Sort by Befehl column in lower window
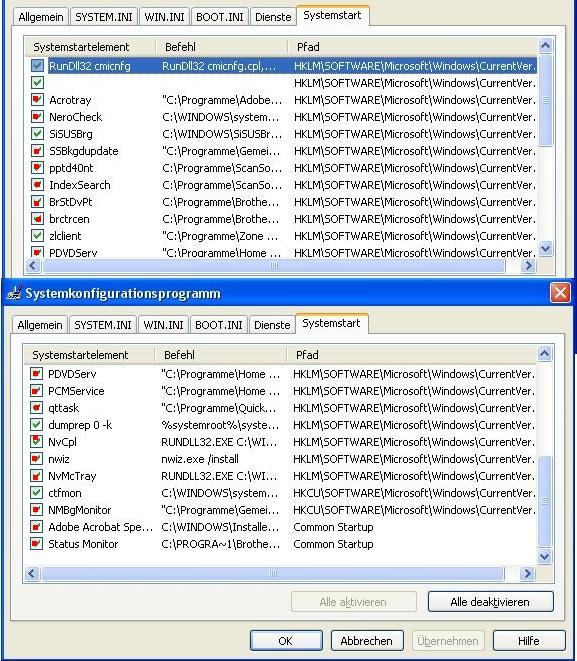This screenshot has width=577, height=661. (220, 355)
